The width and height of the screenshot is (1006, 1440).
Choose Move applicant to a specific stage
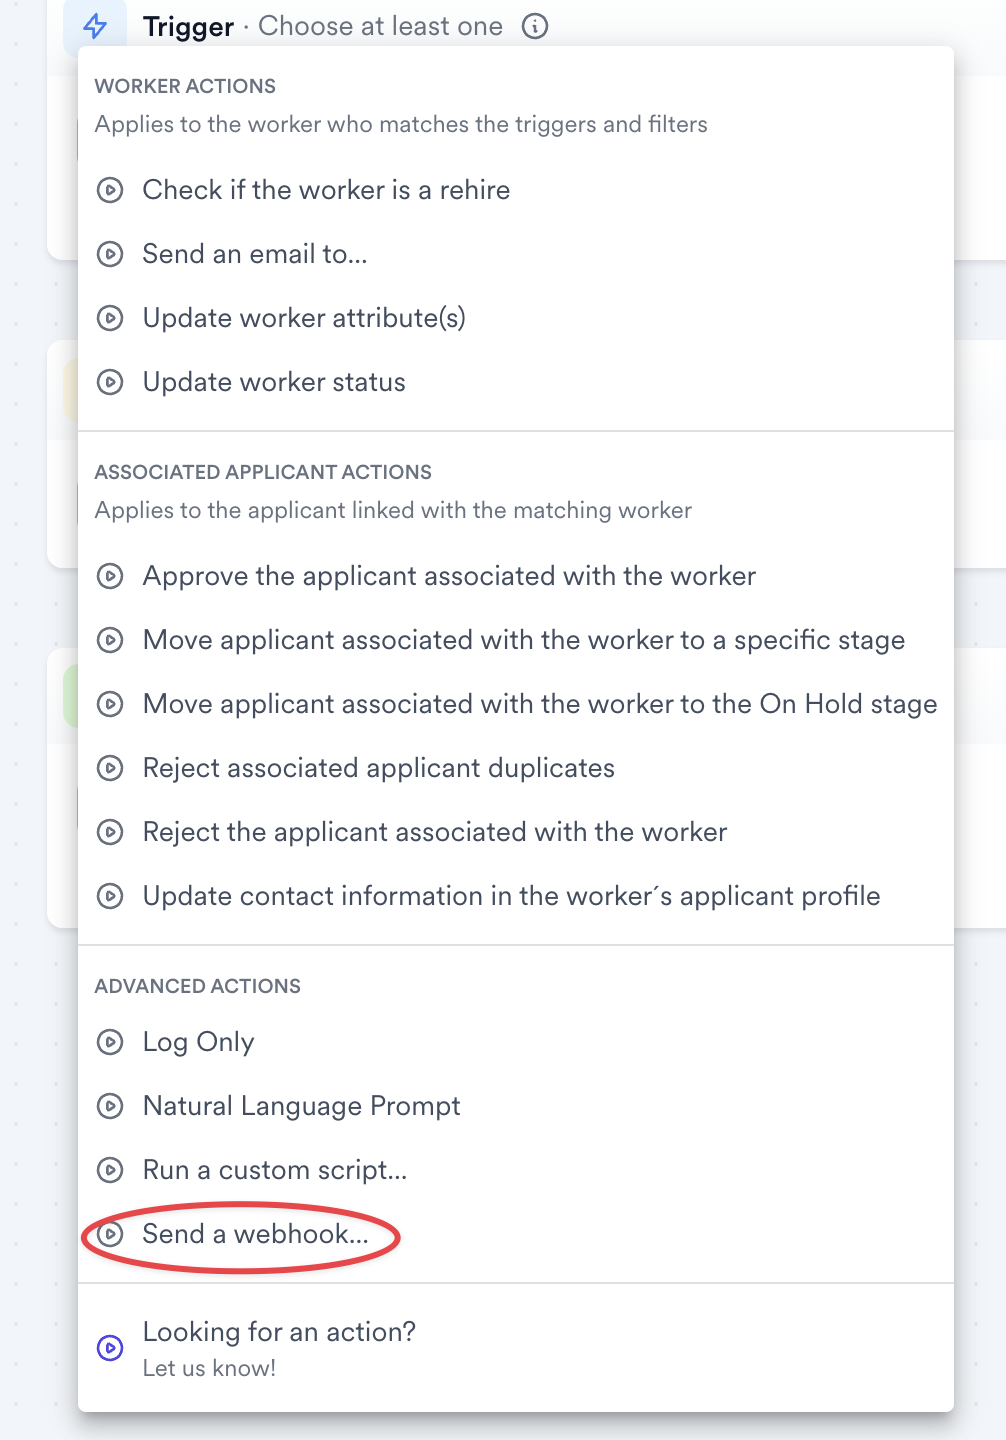(x=524, y=640)
